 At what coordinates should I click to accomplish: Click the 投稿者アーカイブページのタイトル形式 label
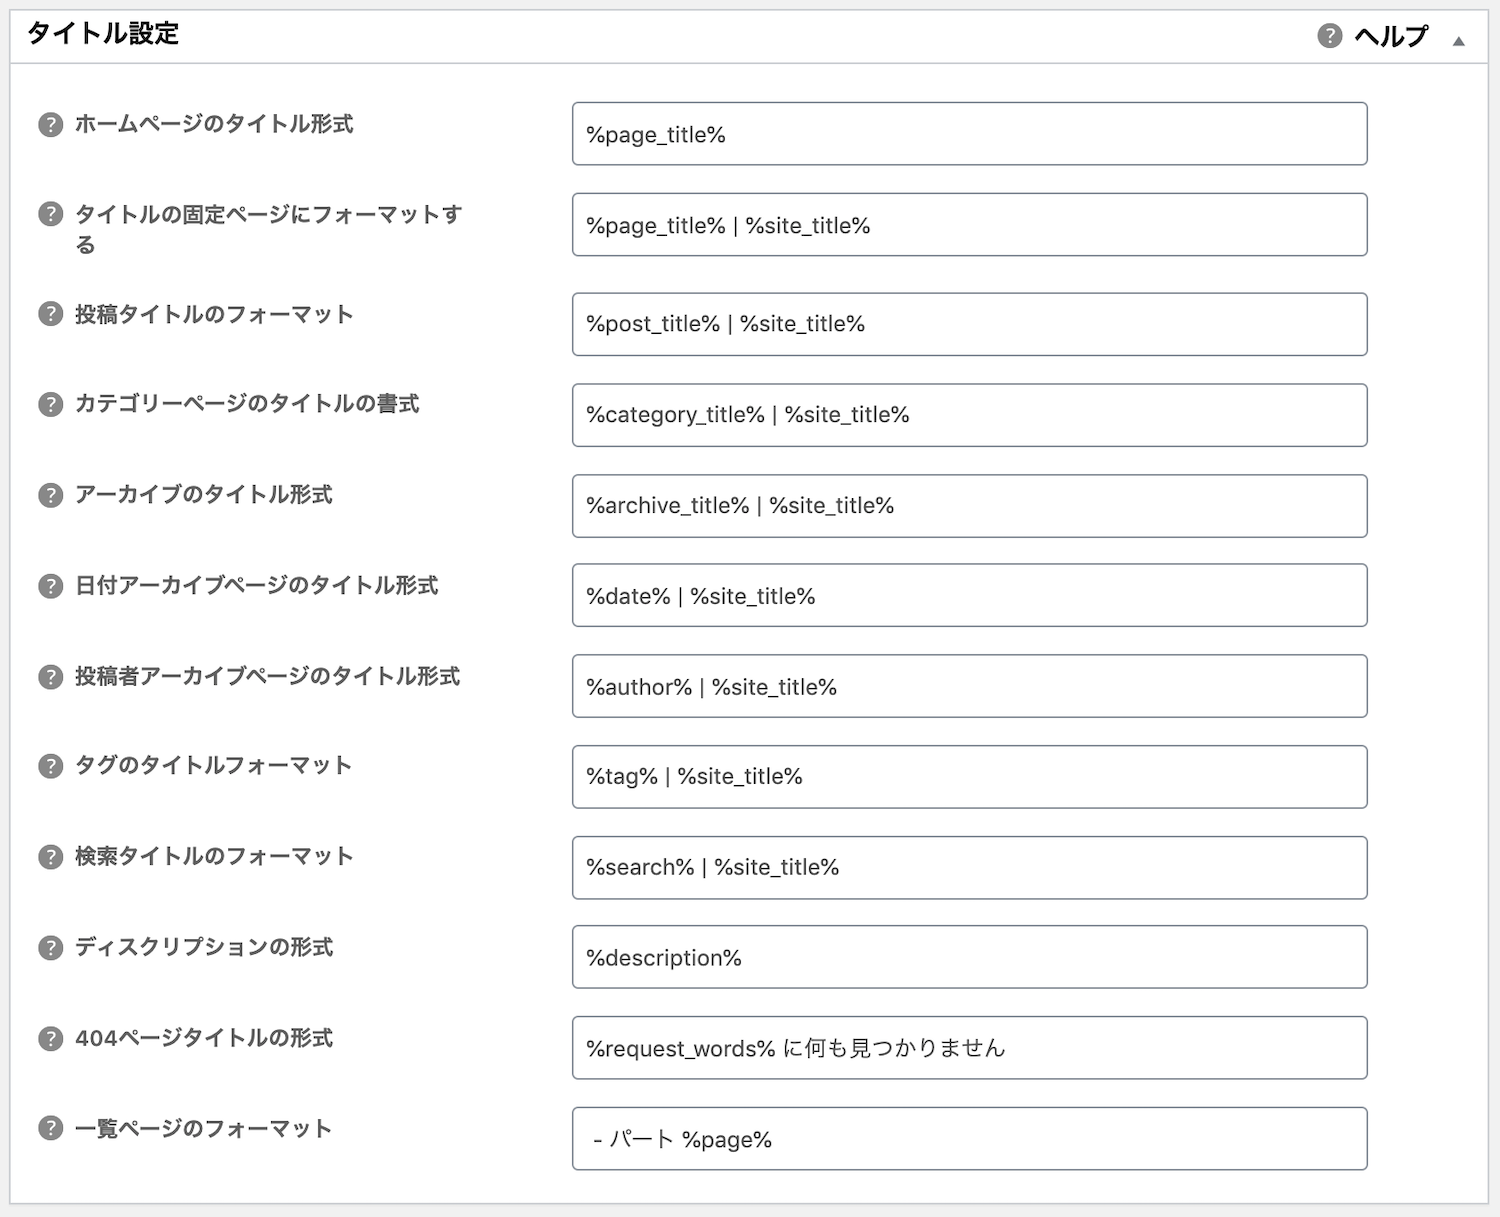pos(268,677)
